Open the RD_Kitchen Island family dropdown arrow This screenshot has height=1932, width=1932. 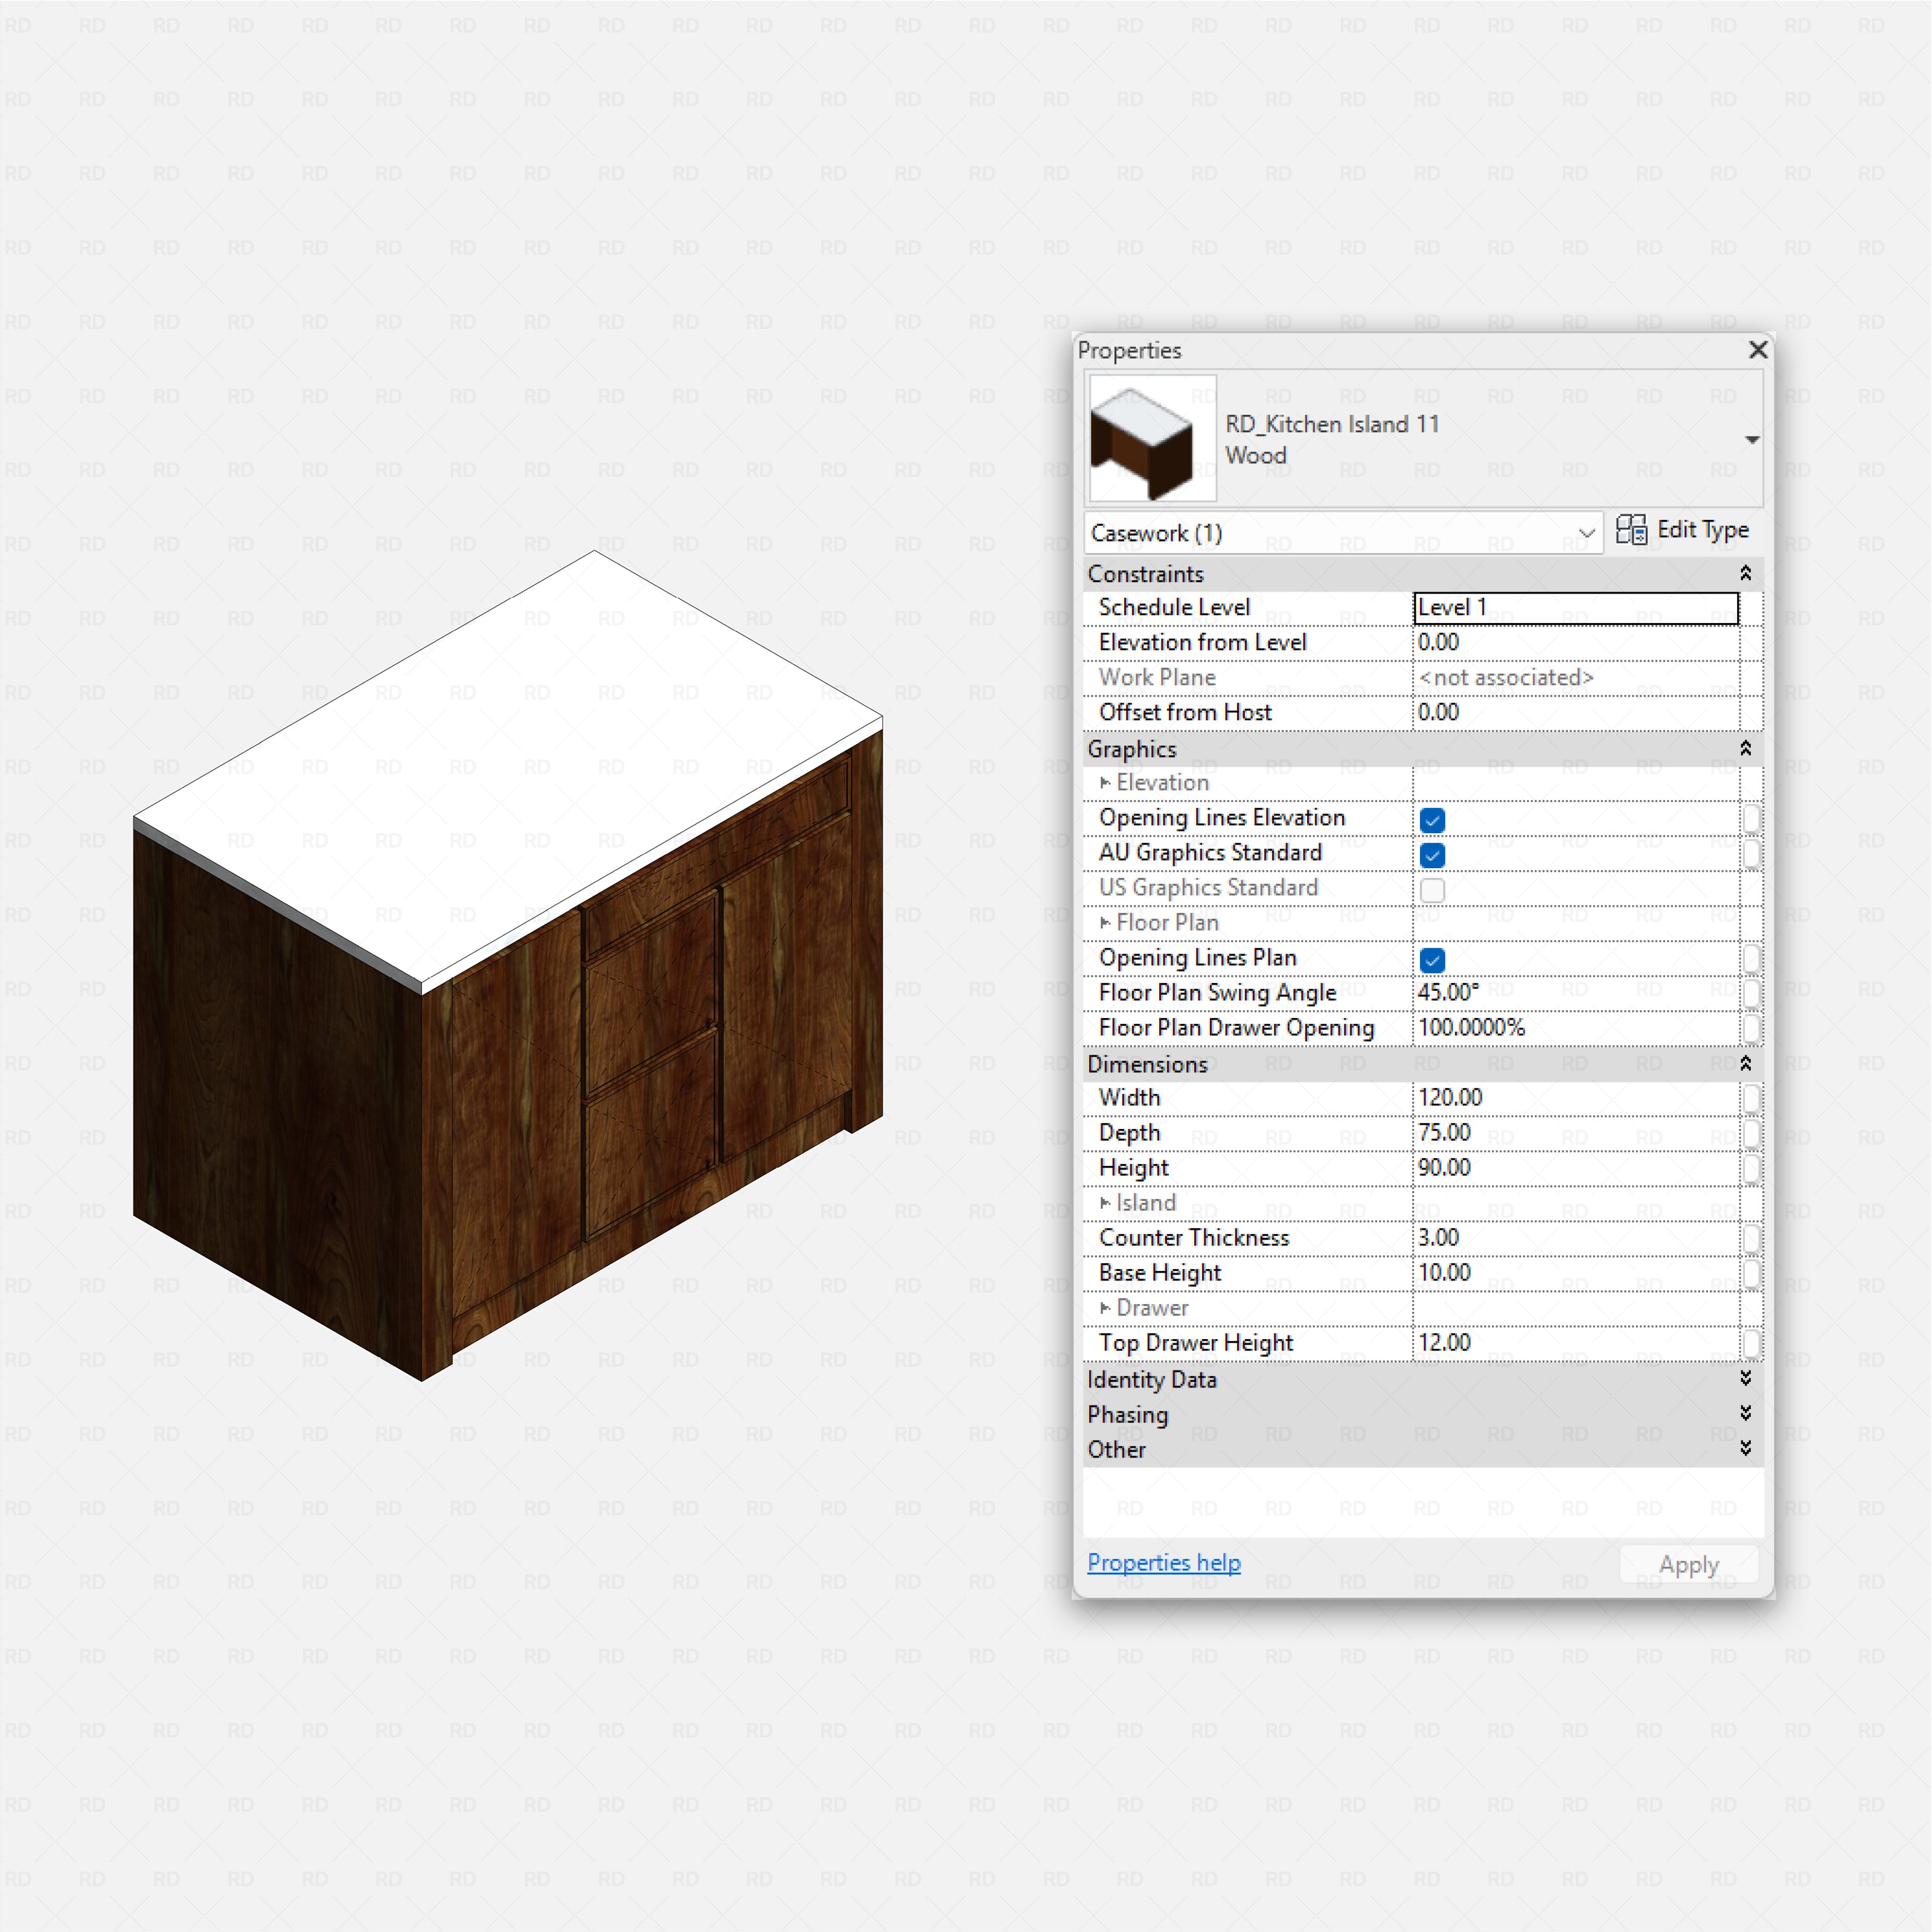[x=1752, y=439]
